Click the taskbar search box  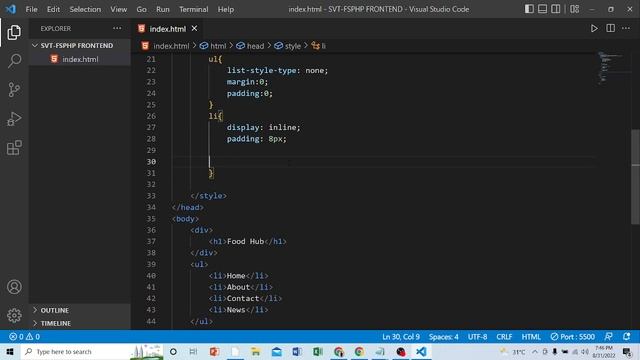(x=92, y=352)
